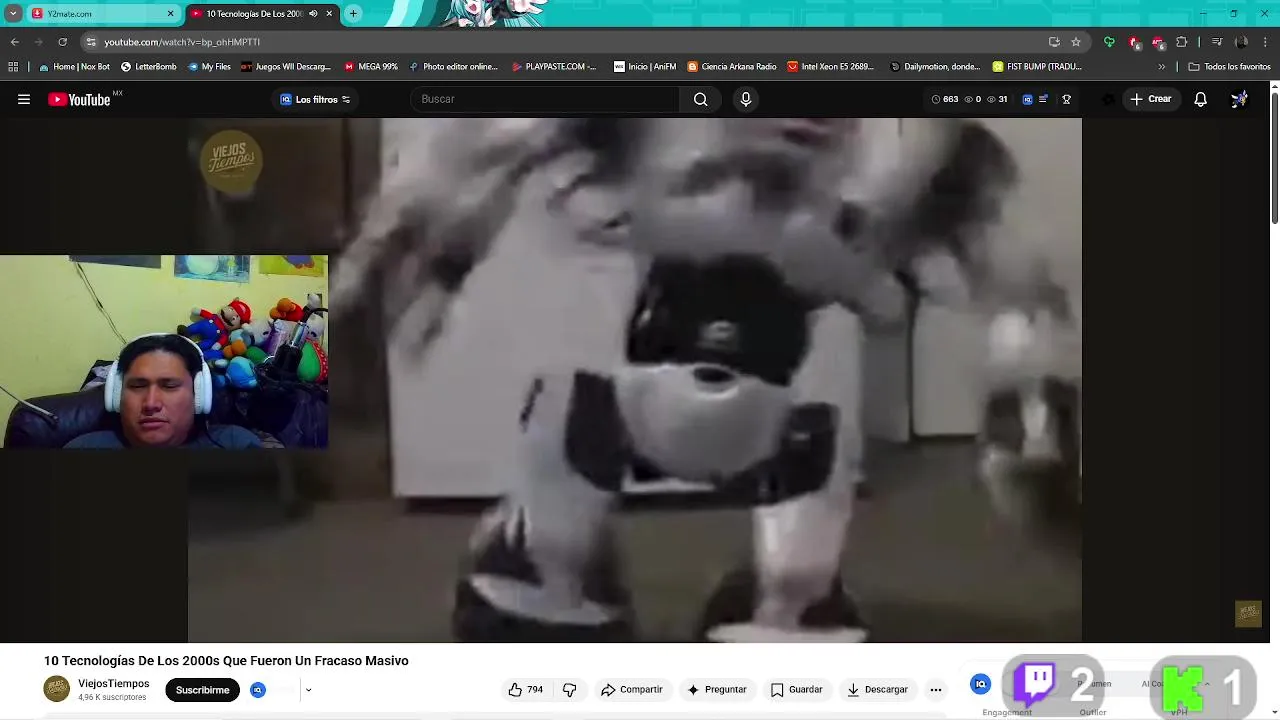The image size is (1280, 720).
Task: Expand the tab search dropdown
Action: (x=13, y=14)
